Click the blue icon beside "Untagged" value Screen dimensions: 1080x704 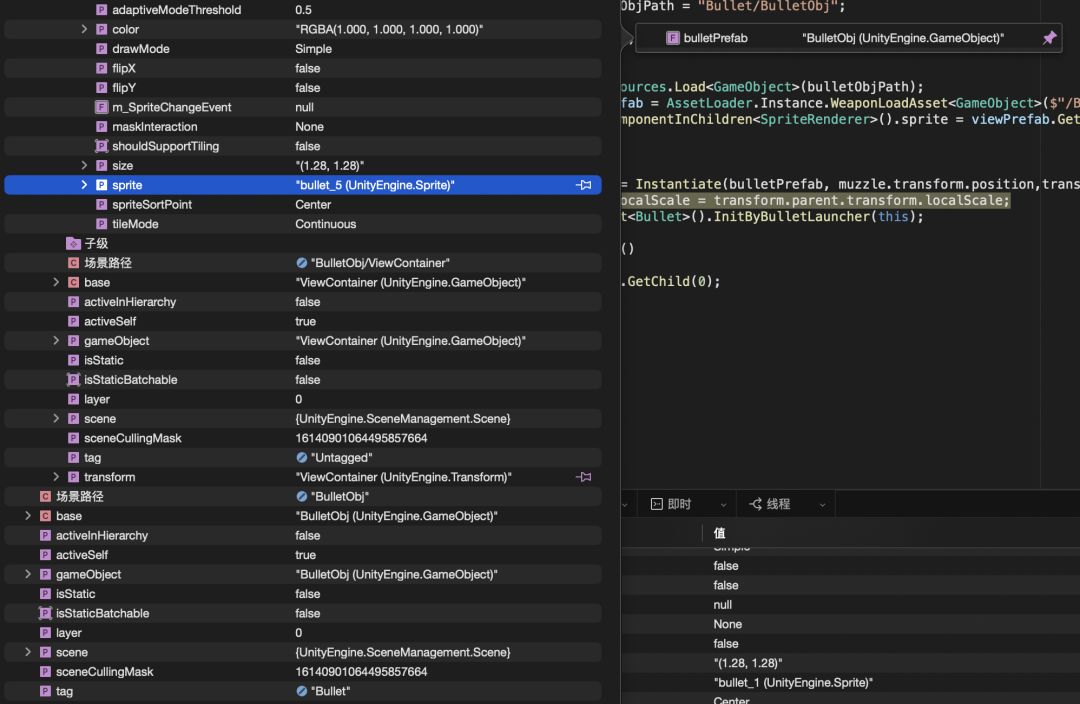[x=302, y=458]
